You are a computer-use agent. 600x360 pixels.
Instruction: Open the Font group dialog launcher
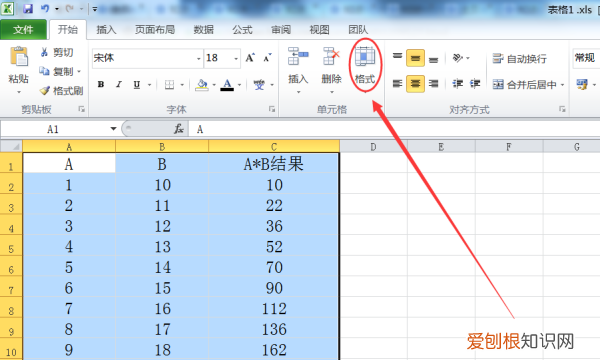pos(272,109)
